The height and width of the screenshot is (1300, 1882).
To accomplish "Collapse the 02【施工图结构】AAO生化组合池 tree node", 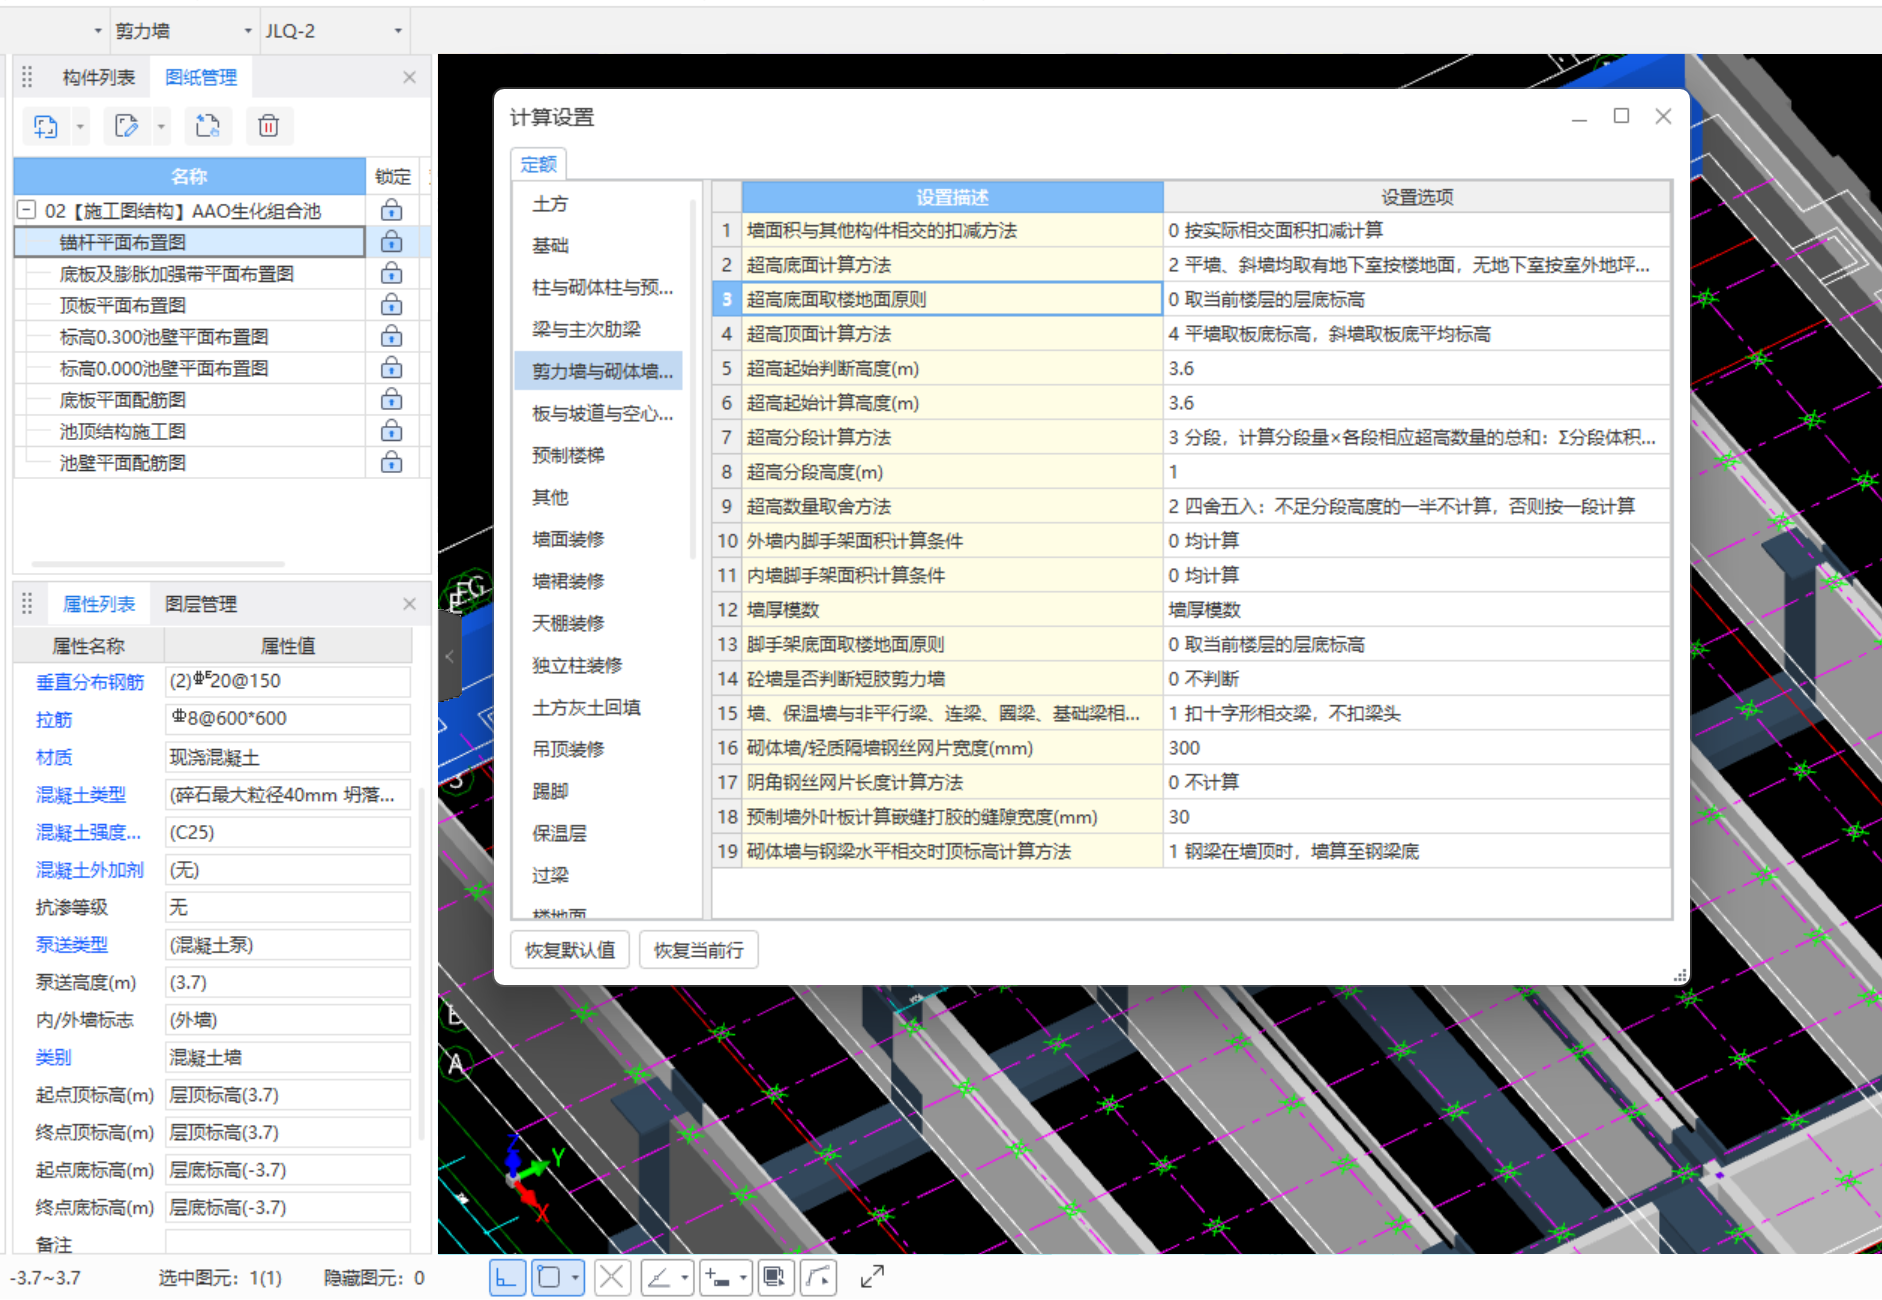I will click(x=27, y=210).
